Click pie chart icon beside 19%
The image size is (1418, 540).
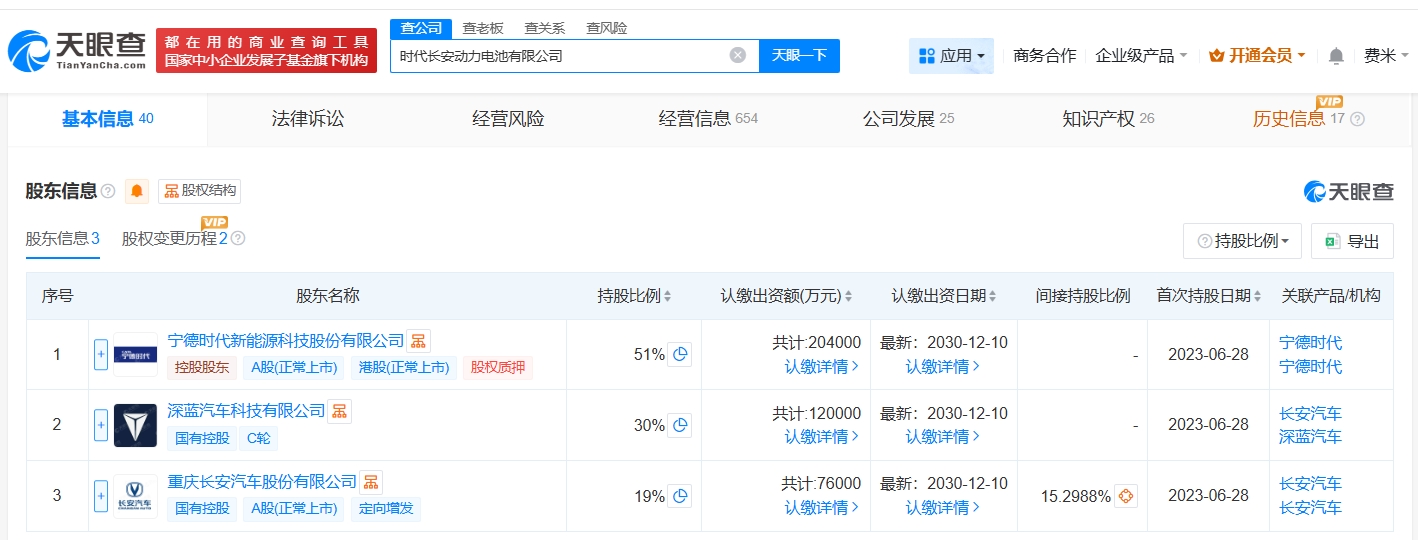coord(680,496)
